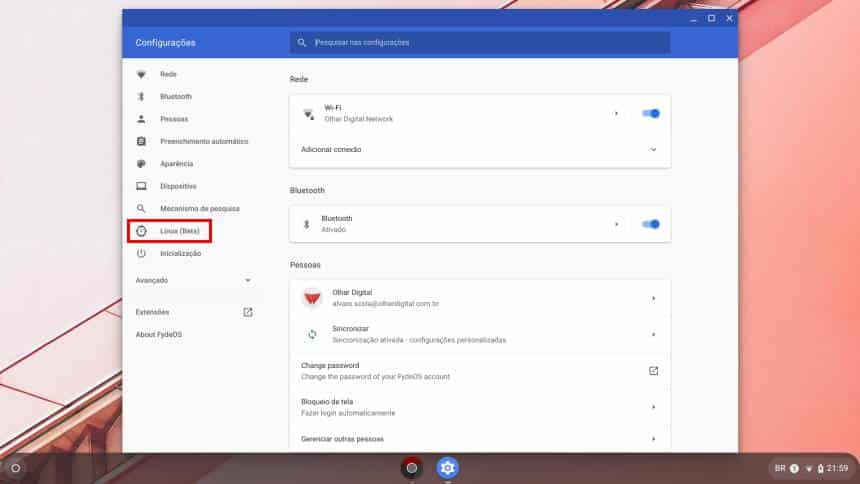This screenshot has height=484, width=860.
Task: Expand the Avançado section arrow
Action: click(248, 280)
